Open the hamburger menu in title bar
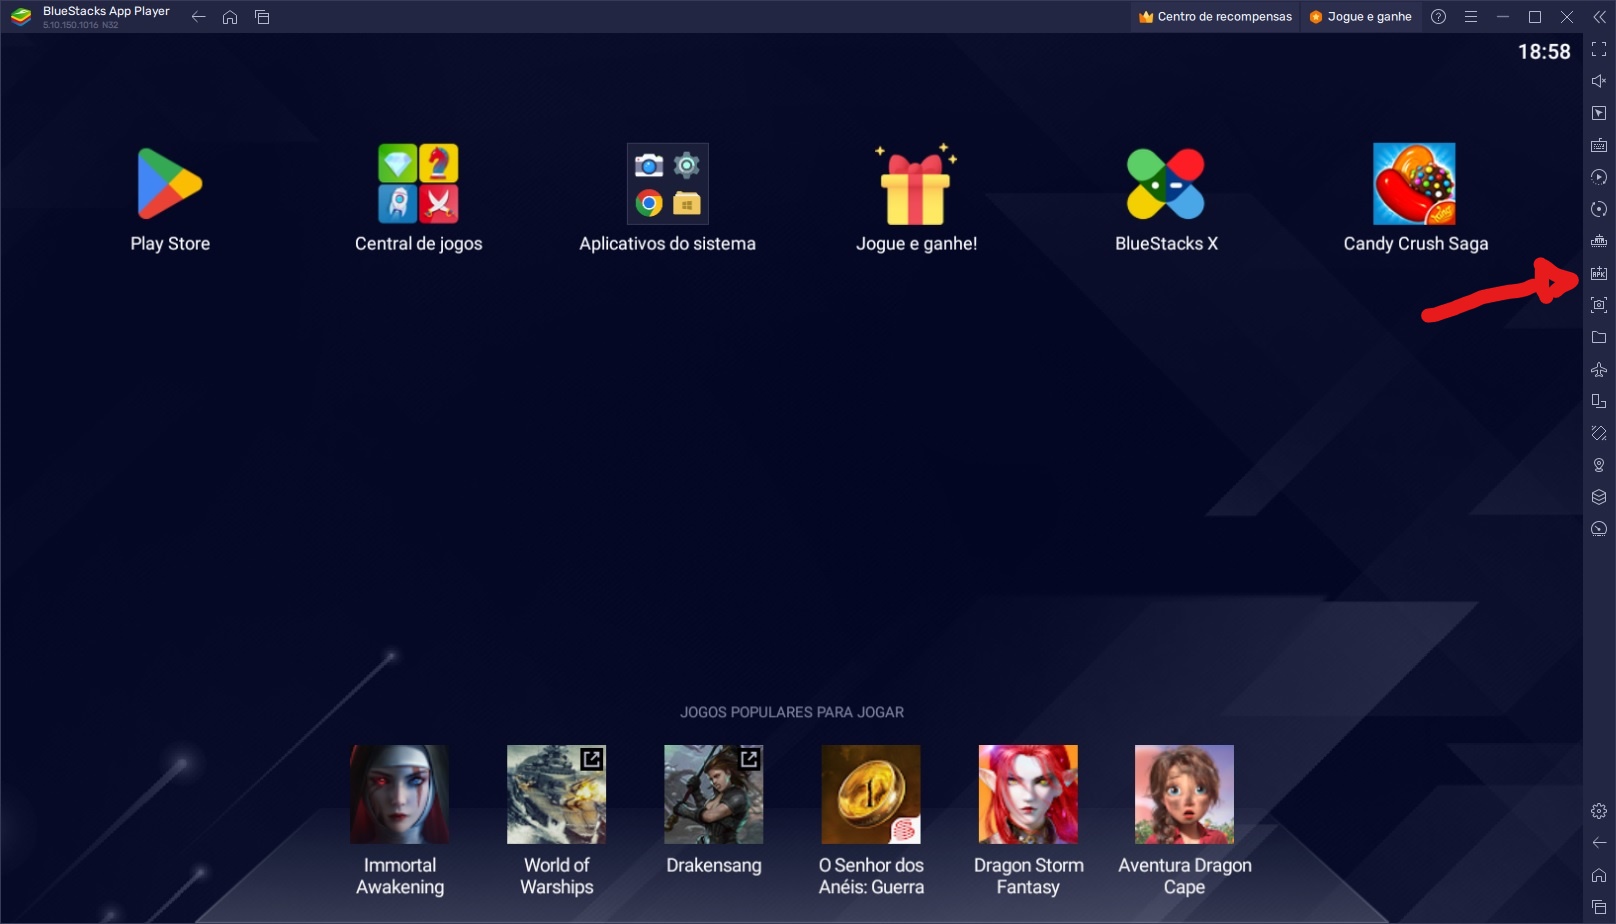The height and width of the screenshot is (924, 1616). 1470,17
